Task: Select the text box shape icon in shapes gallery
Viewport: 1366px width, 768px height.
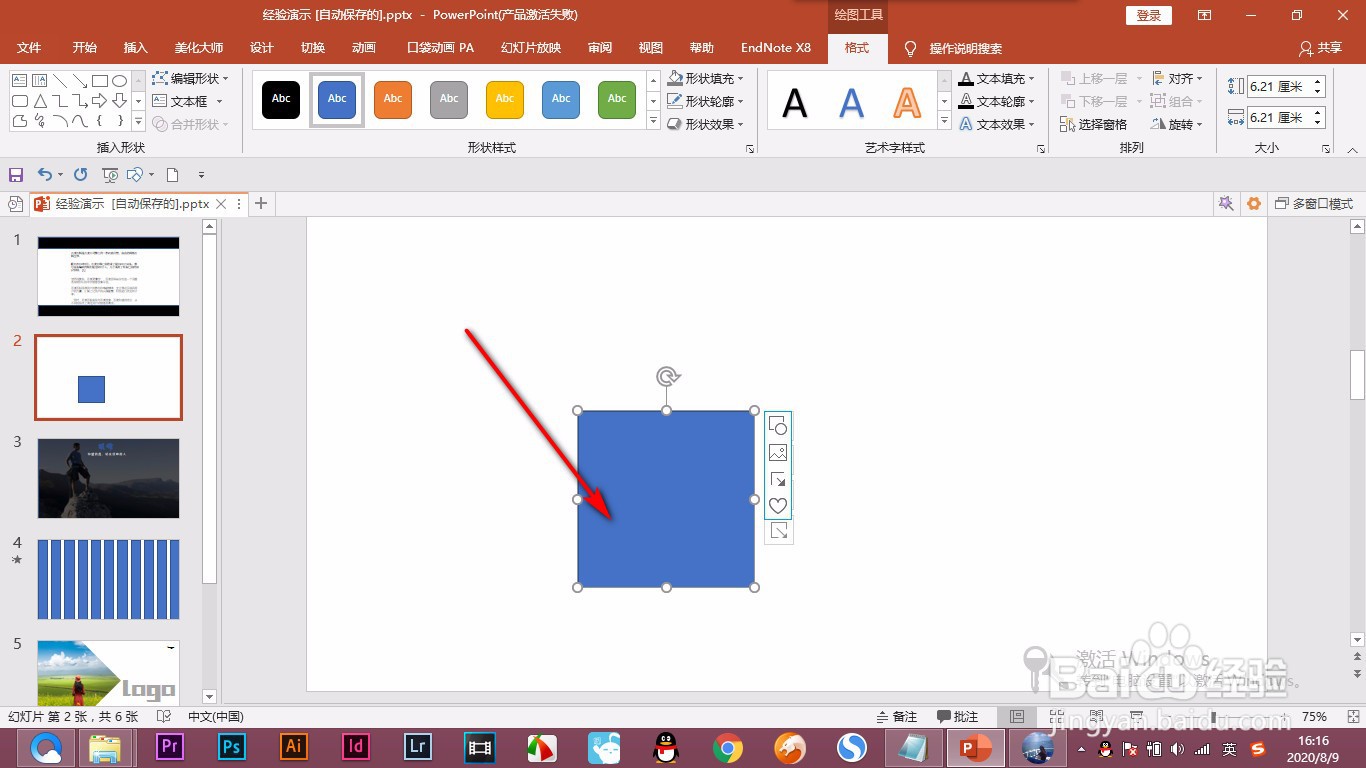Action: (x=20, y=80)
